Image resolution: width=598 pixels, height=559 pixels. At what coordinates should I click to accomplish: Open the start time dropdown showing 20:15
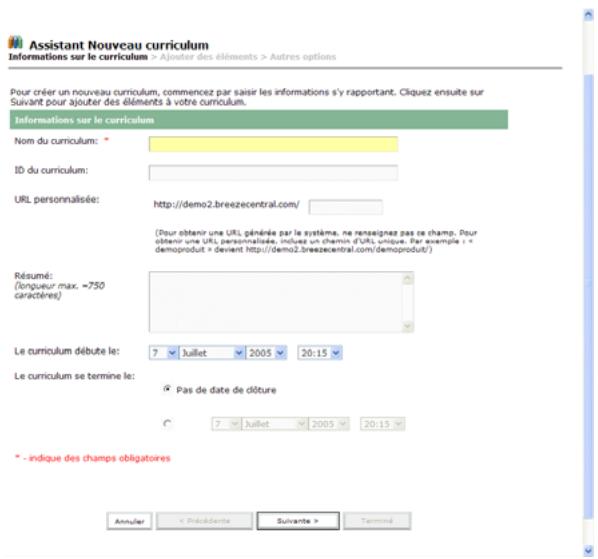(x=320, y=353)
